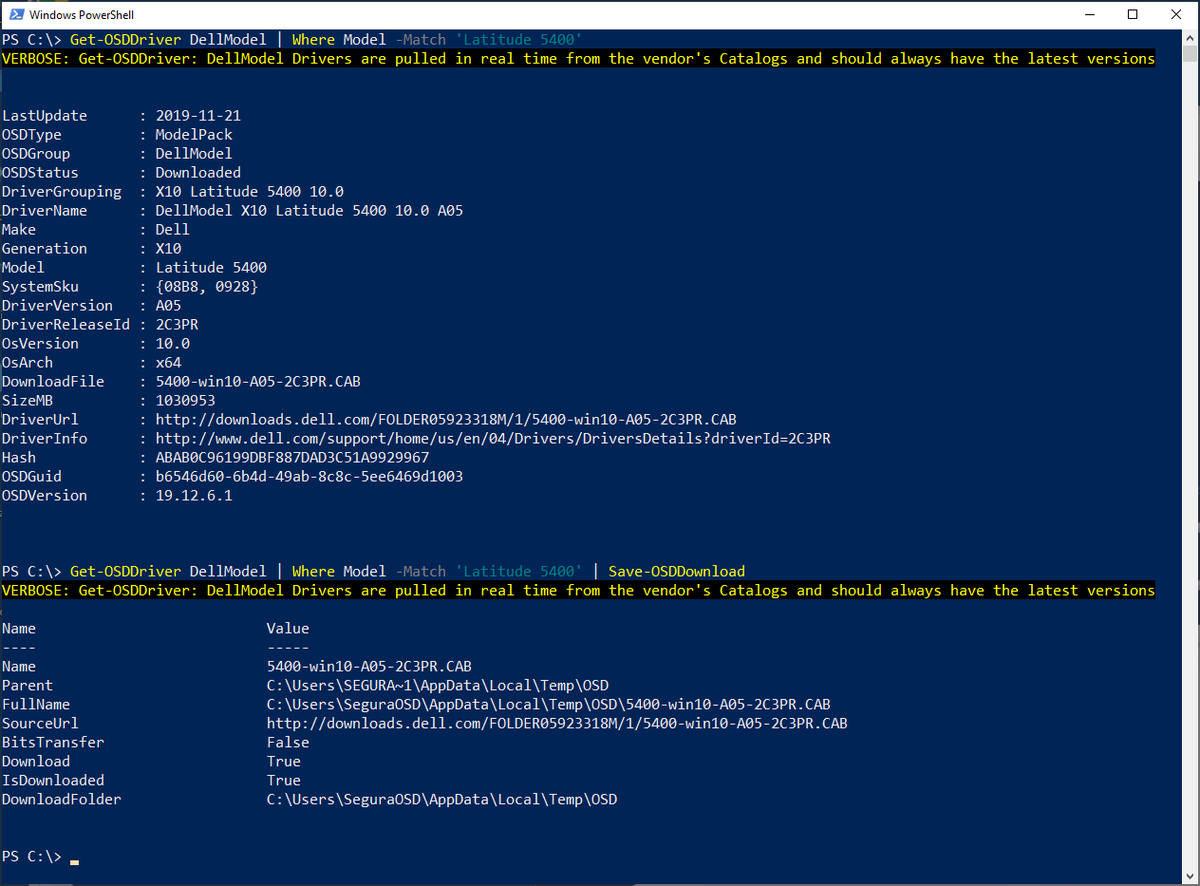The height and width of the screenshot is (886, 1200).
Task: Click the Hash value 'ABAB0C96199DBF887DAD3C51A9929967'
Action: 292,457
